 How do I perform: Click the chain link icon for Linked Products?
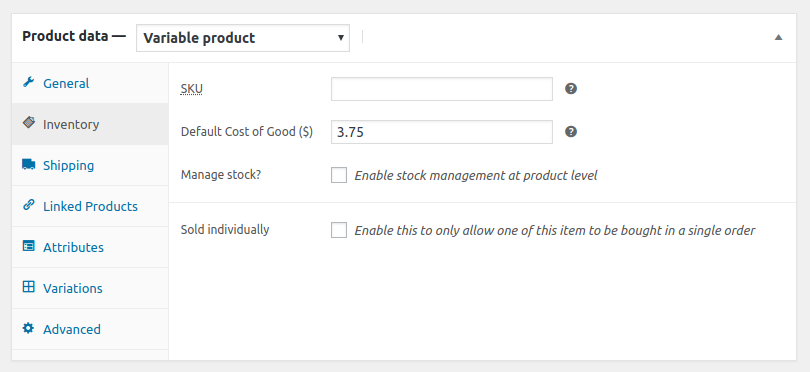28,205
